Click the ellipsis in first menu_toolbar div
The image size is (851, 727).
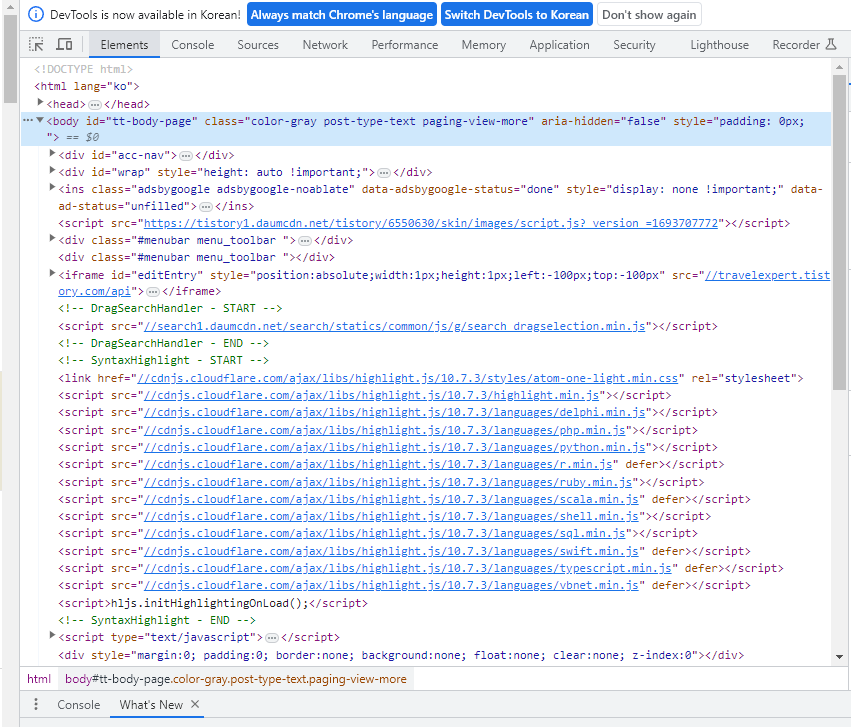(x=305, y=240)
